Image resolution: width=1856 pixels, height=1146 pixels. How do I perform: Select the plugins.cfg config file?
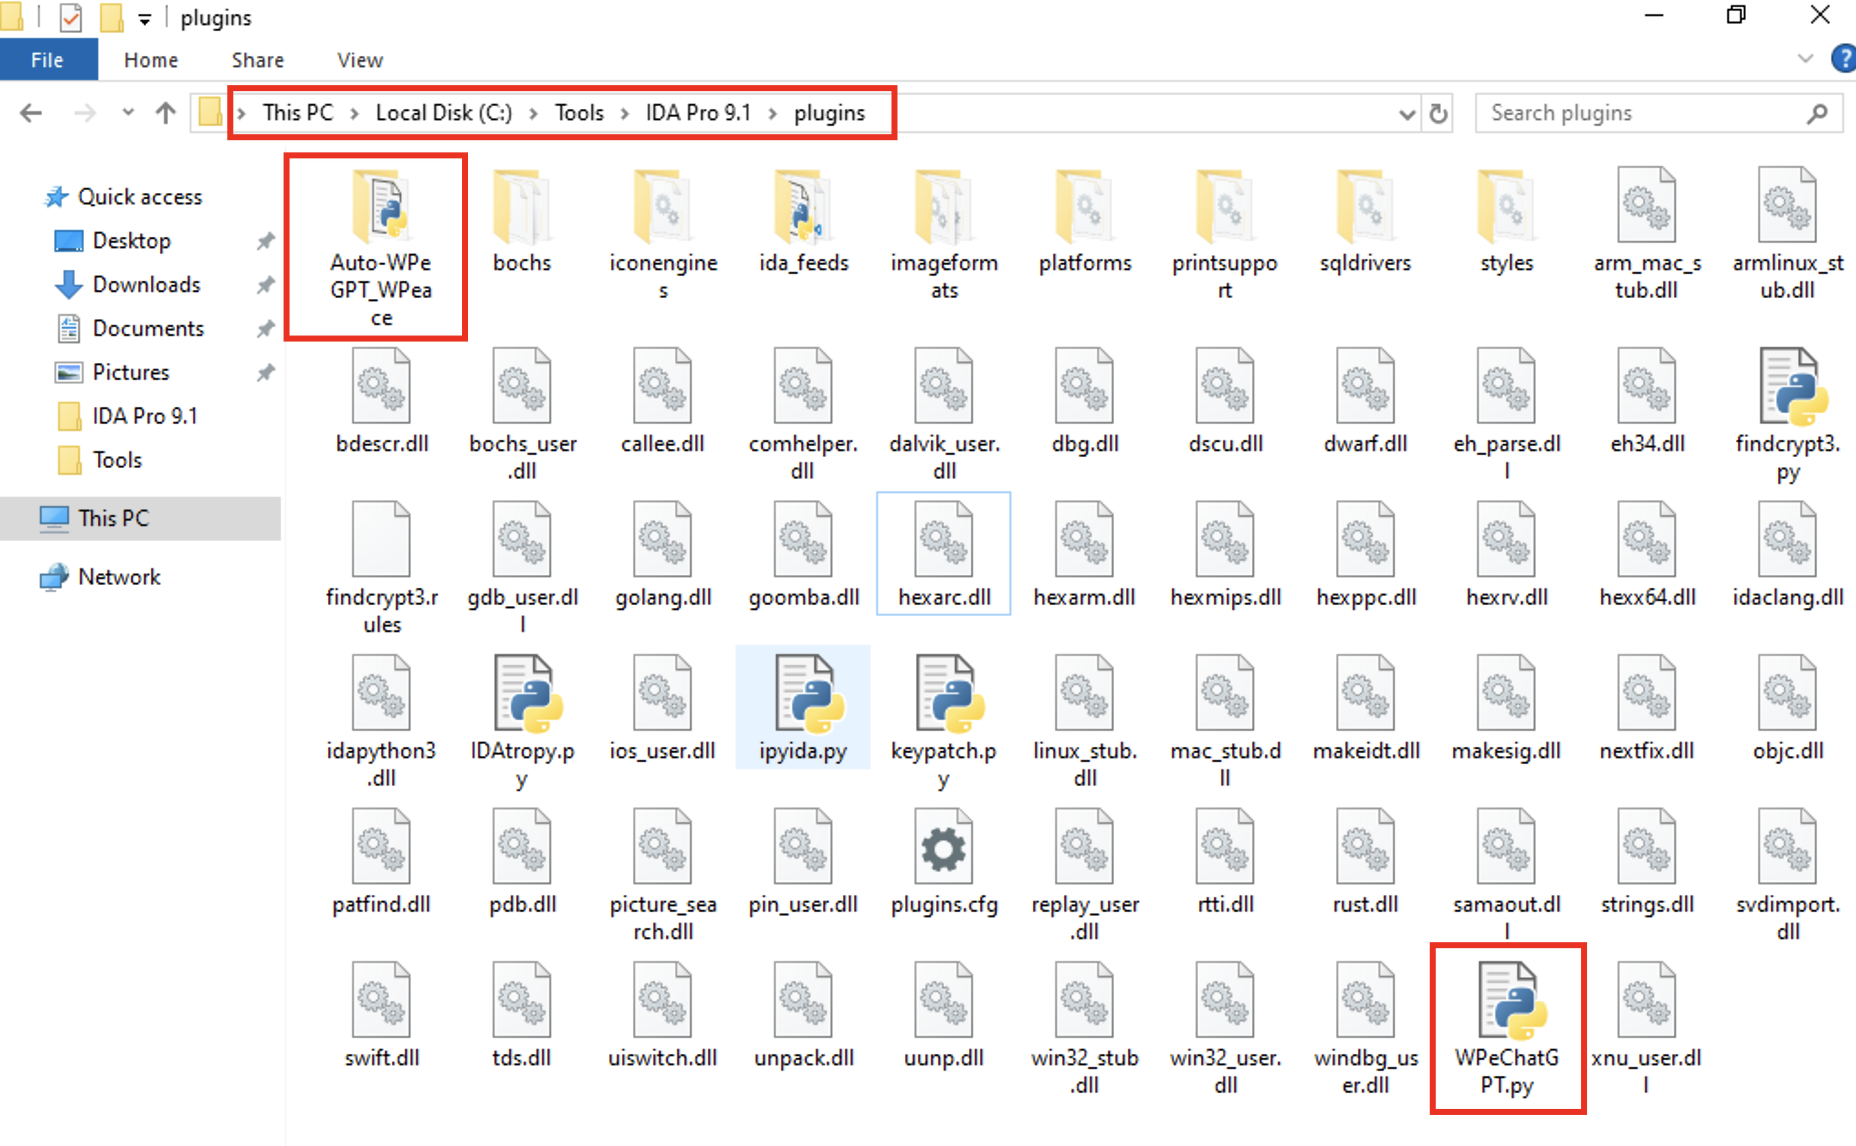944,862
